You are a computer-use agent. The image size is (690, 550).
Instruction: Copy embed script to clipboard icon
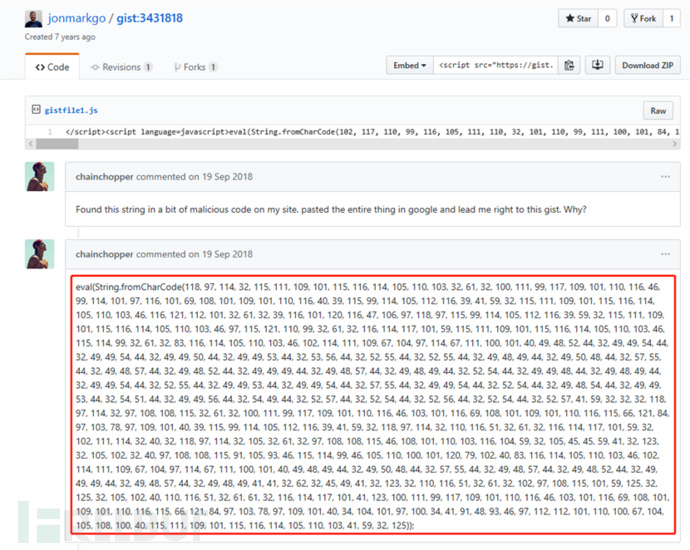click(569, 65)
